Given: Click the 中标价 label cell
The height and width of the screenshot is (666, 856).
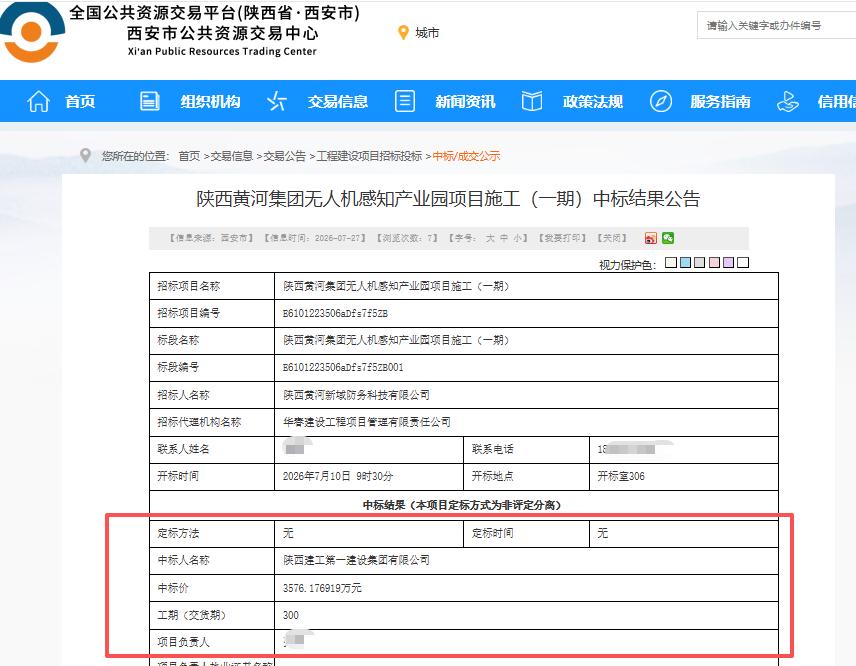Looking at the screenshot, I should (x=212, y=588).
